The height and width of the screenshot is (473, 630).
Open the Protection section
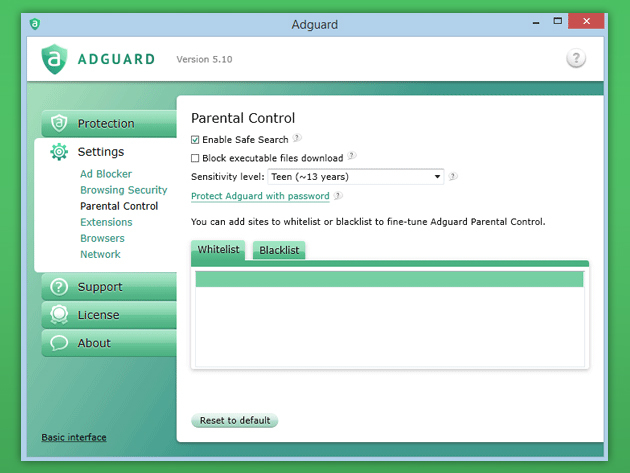[109, 123]
